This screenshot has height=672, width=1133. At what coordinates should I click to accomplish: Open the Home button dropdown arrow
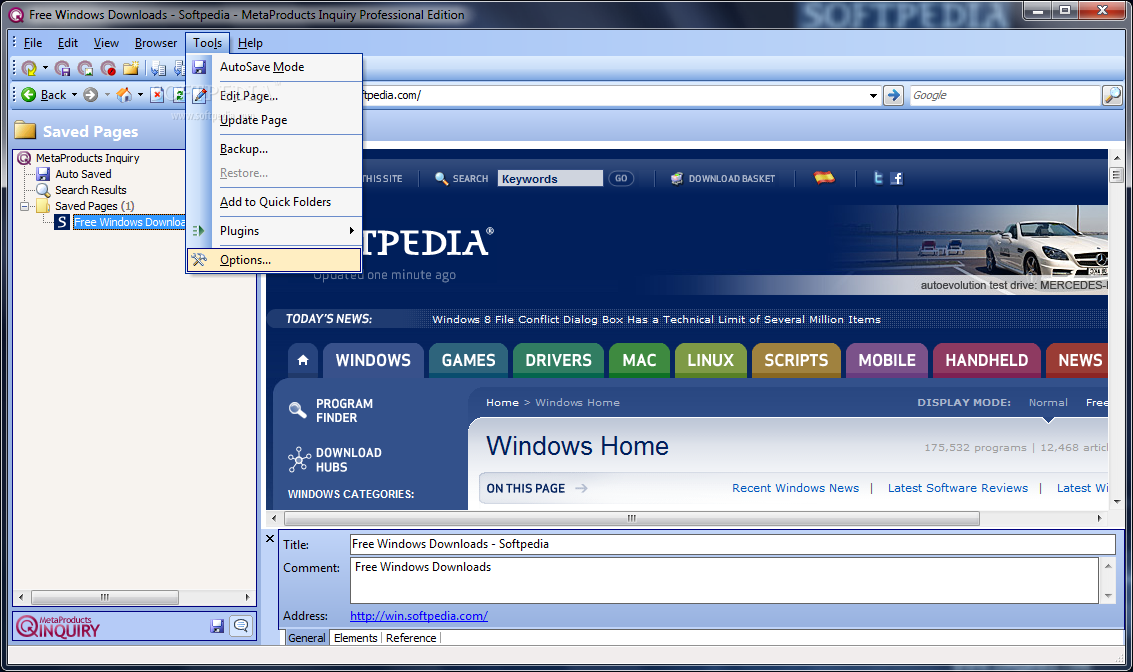140,95
